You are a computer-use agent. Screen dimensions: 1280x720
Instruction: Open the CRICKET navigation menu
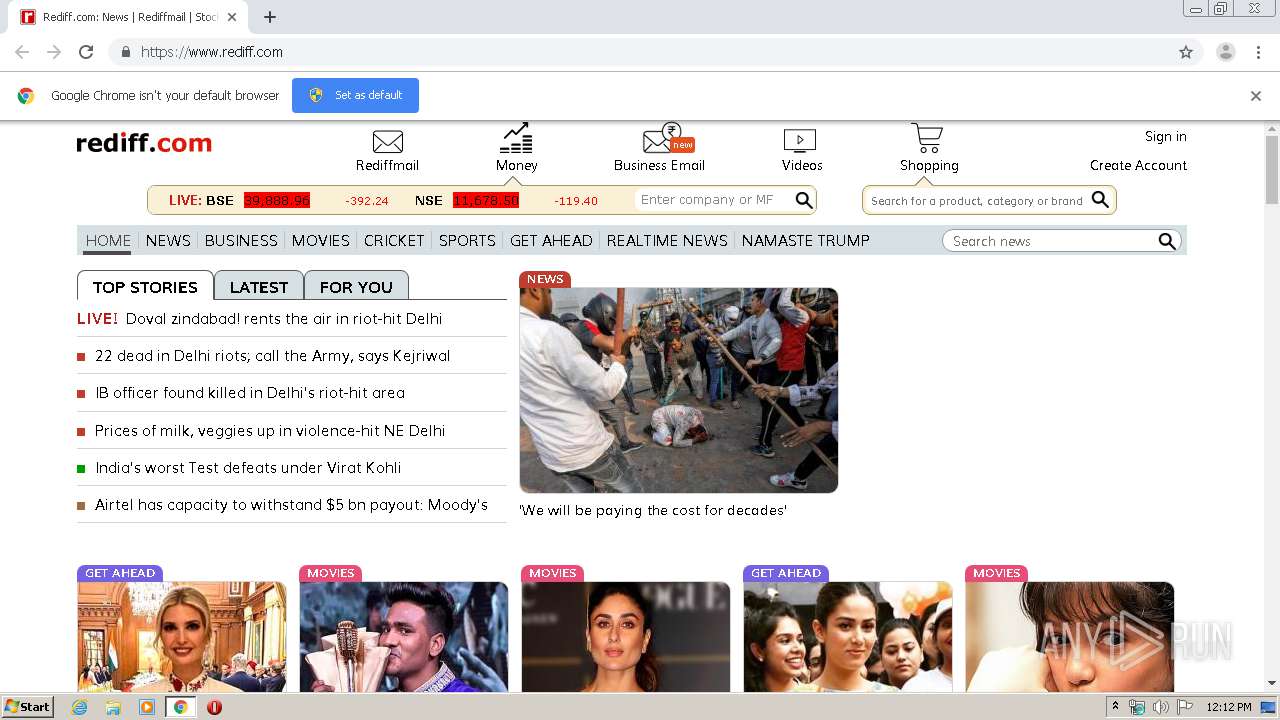click(394, 241)
